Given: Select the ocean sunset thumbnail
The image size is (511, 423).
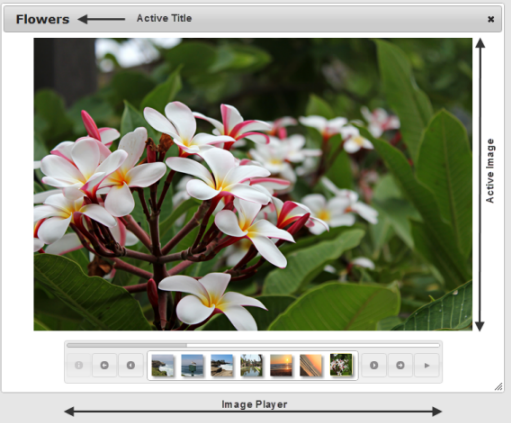Looking at the screenshot, I should [x=281, y=365].
